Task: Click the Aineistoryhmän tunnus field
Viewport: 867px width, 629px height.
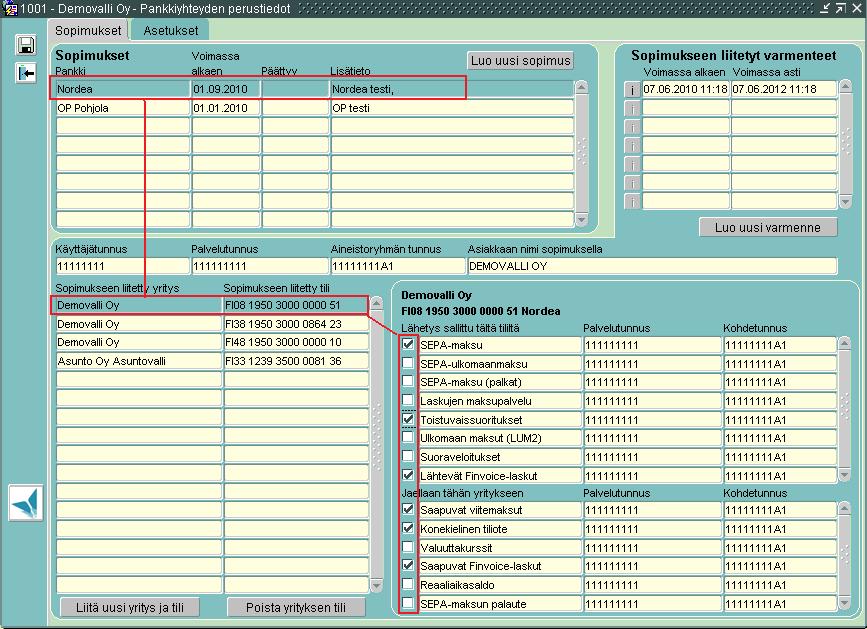Action: pyautogui.click(x=398, y=266)
